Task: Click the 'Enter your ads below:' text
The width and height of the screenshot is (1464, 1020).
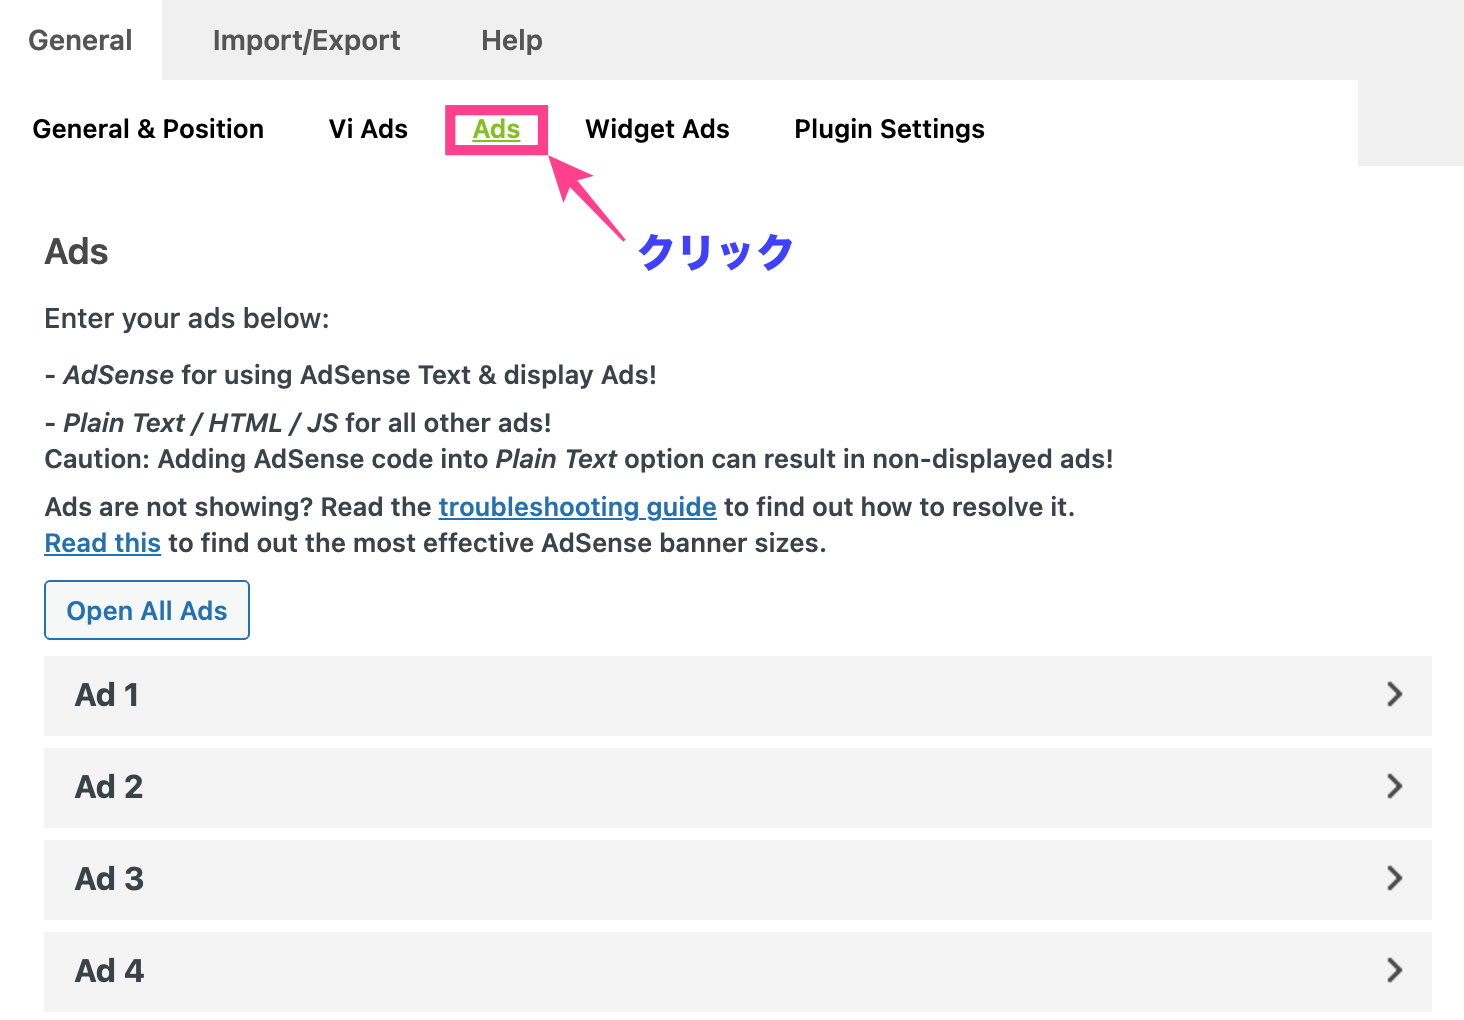Action: (x=187, y=319)
